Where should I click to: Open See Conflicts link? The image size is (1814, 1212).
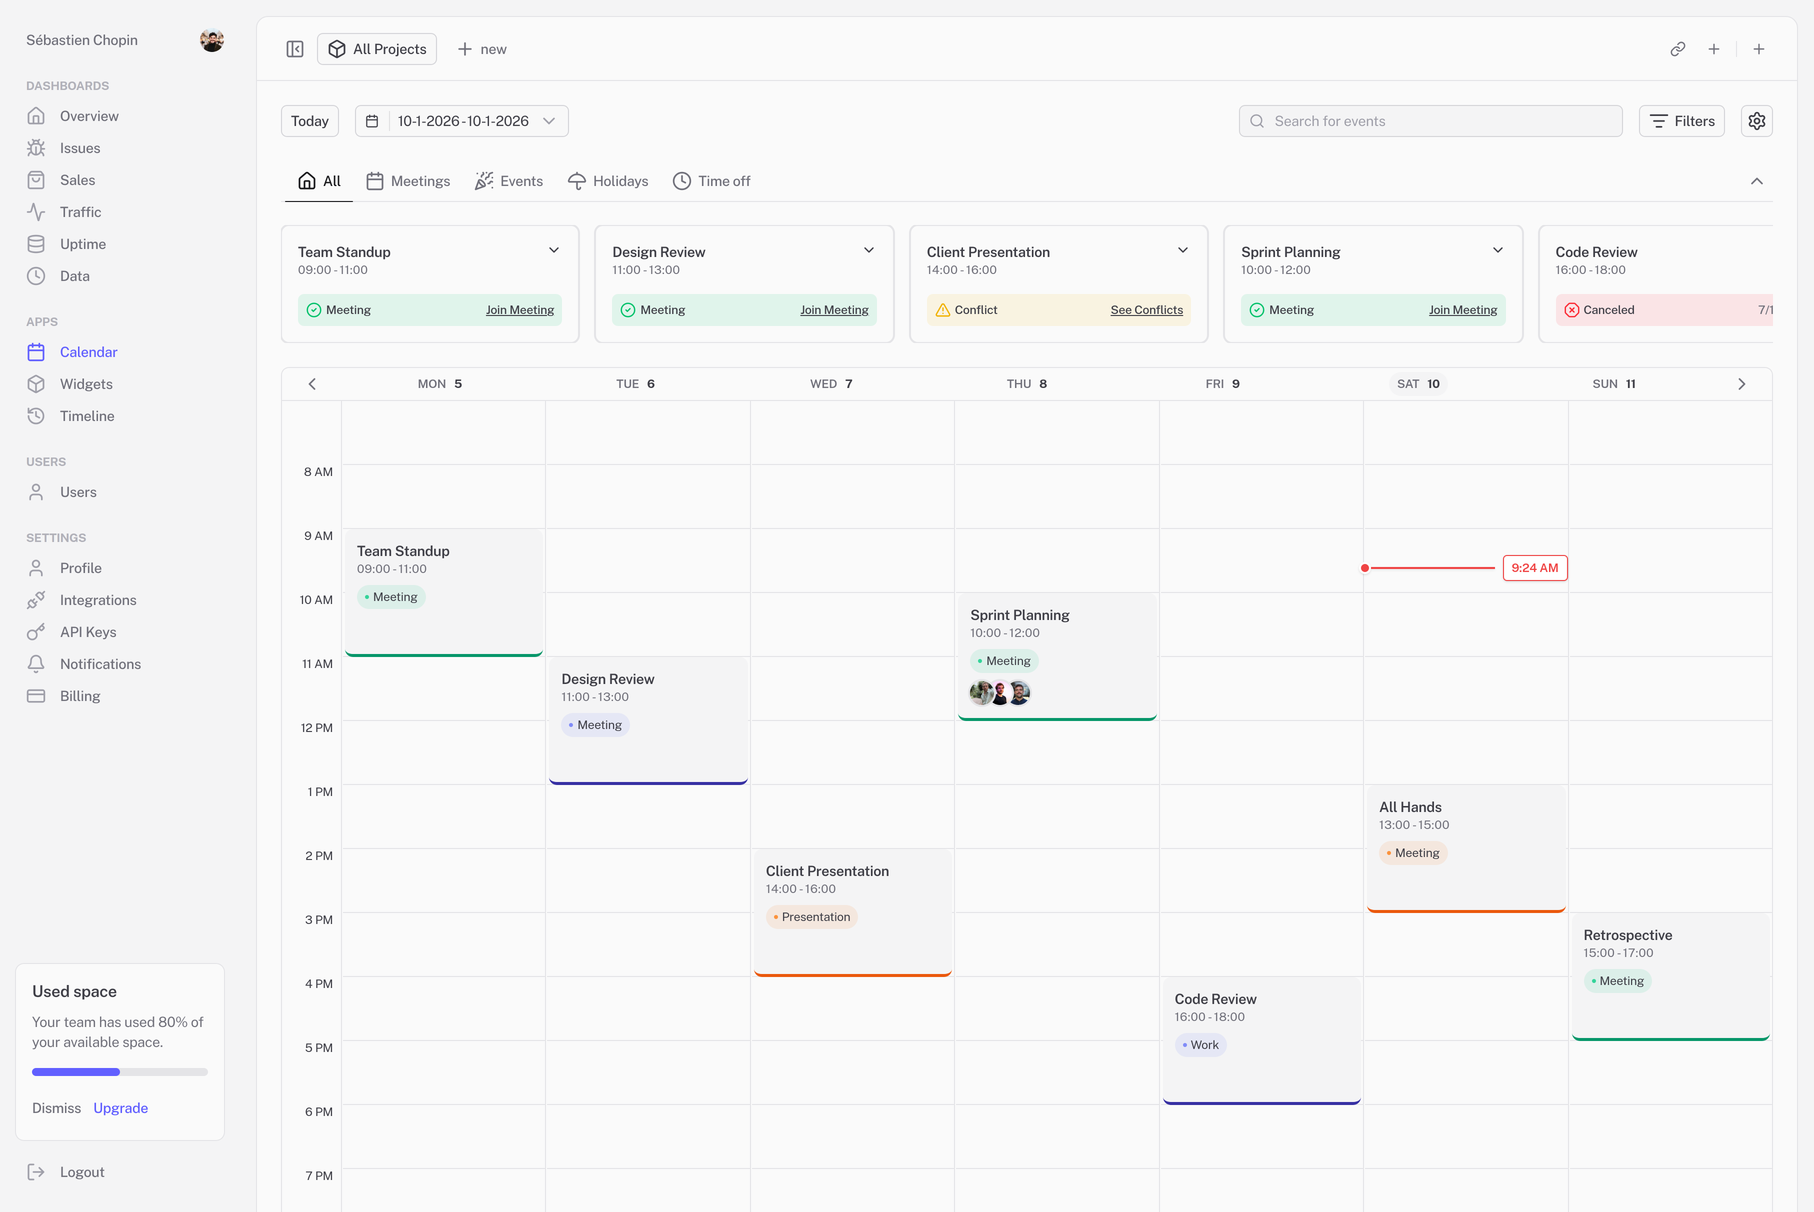[x=1146, y=310]
